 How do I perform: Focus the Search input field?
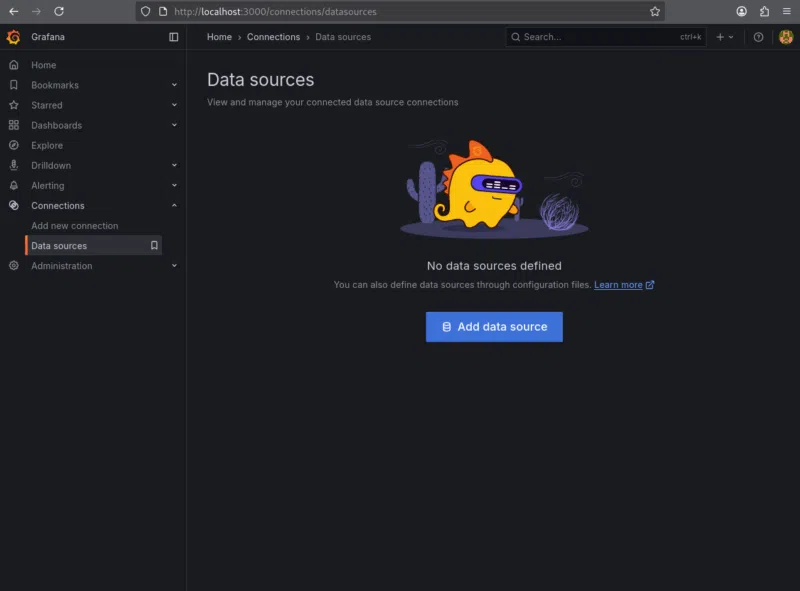pos(606,37)
